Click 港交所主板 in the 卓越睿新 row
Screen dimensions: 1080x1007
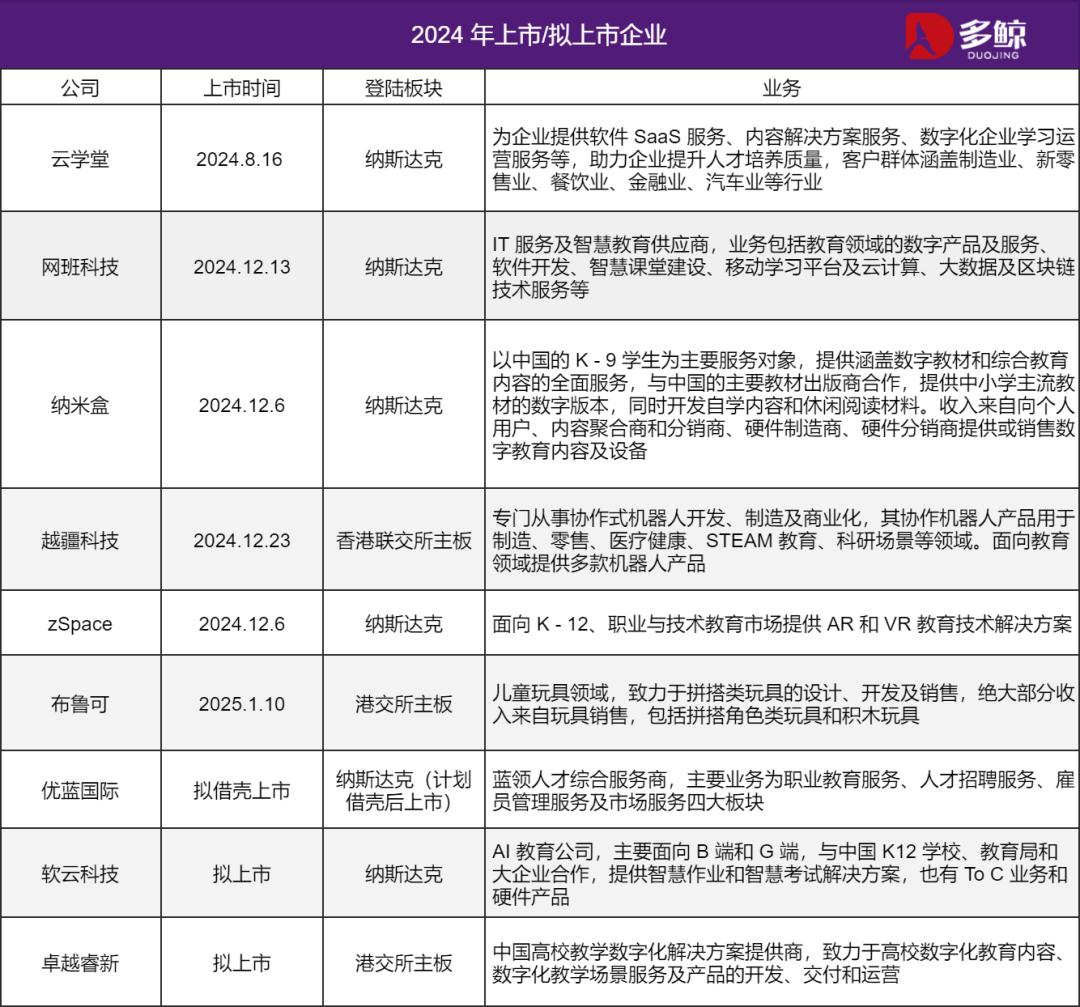[x=404, y=962]
